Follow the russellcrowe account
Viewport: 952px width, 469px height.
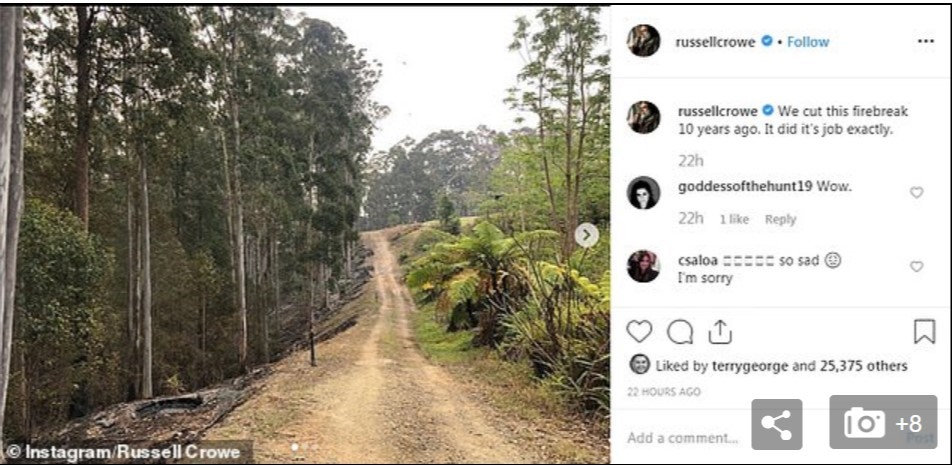(x=808, y=42)
